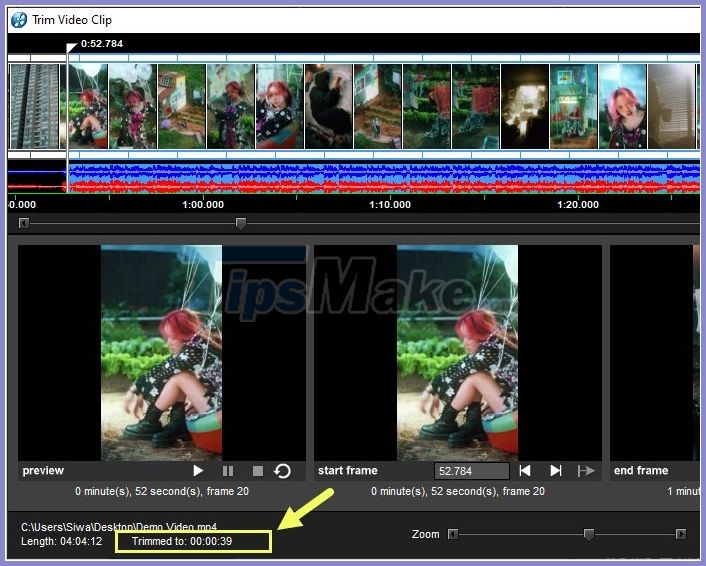Click the 1:10.000 mark on time ruler
The height and width of the screenshot is (566, 706).
coord(390,205)
